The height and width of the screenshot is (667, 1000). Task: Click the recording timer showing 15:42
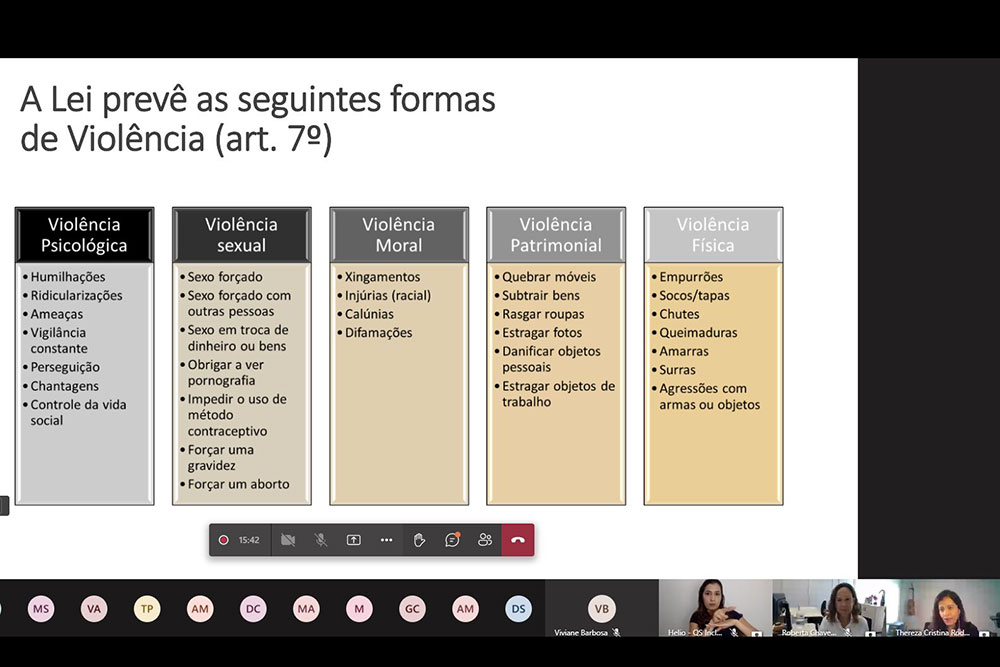click(249, 540)
